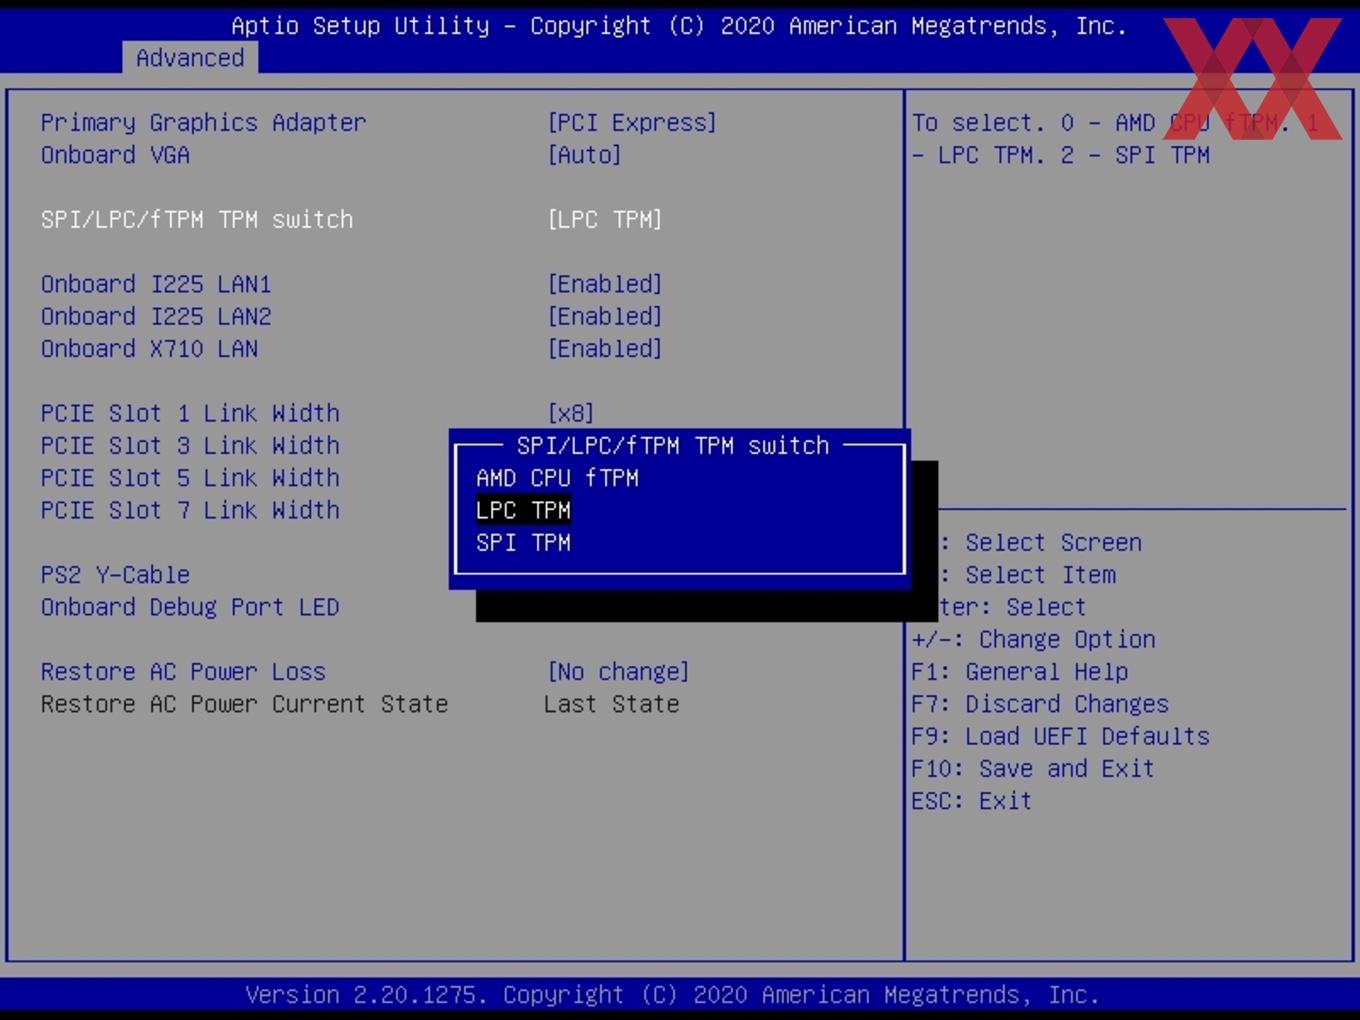This screenshot has height=1020, width=1360.
Task: Toggle Onboard I225 LAN2 Enabled value
Action: pos(605,316)
